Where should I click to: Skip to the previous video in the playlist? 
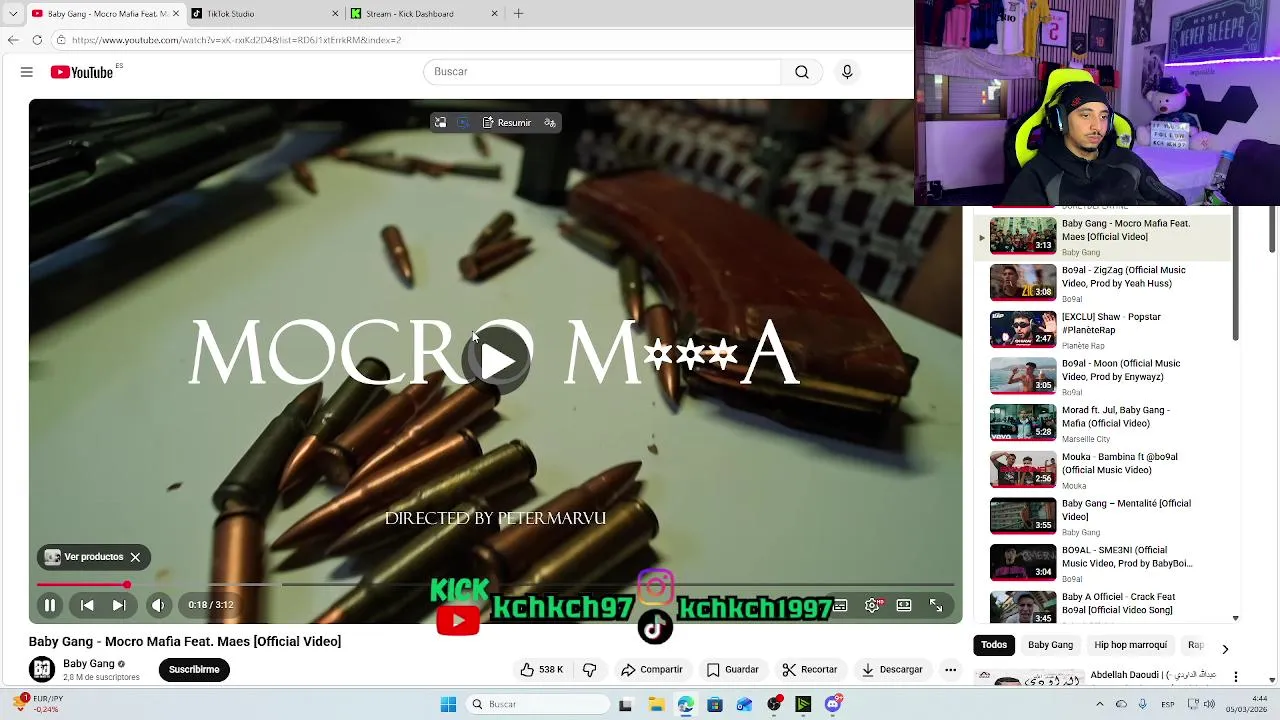tap(87, 605)
